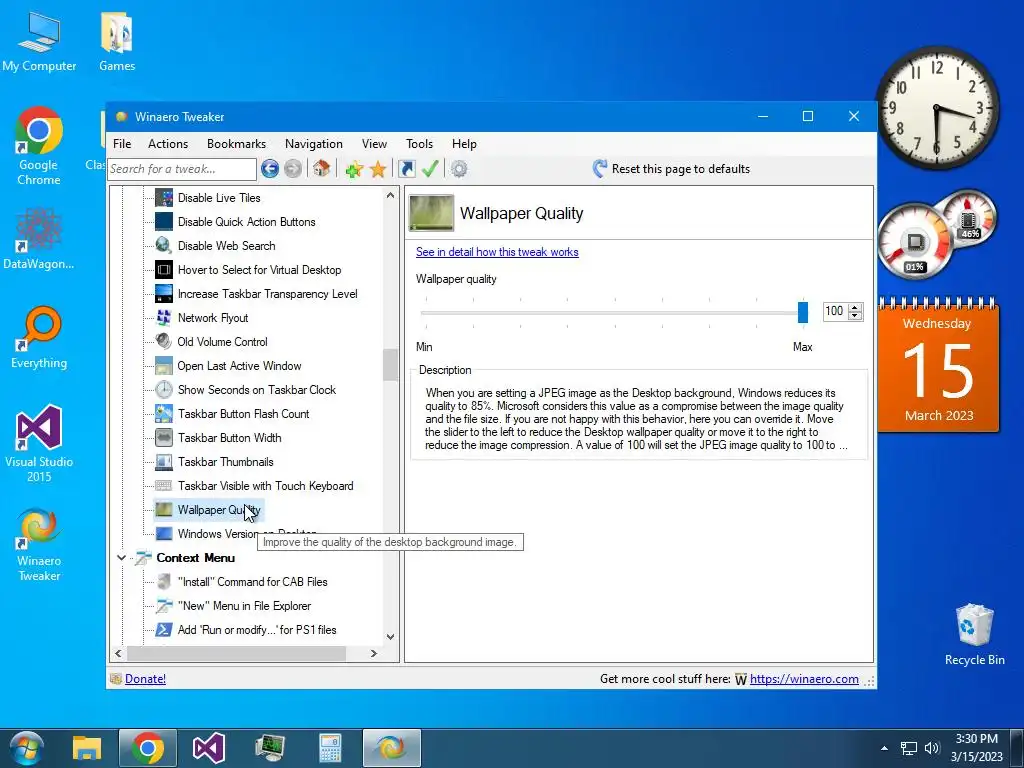
Task: Click the Disable Web Search globe icon
Action: click(164, 246)
